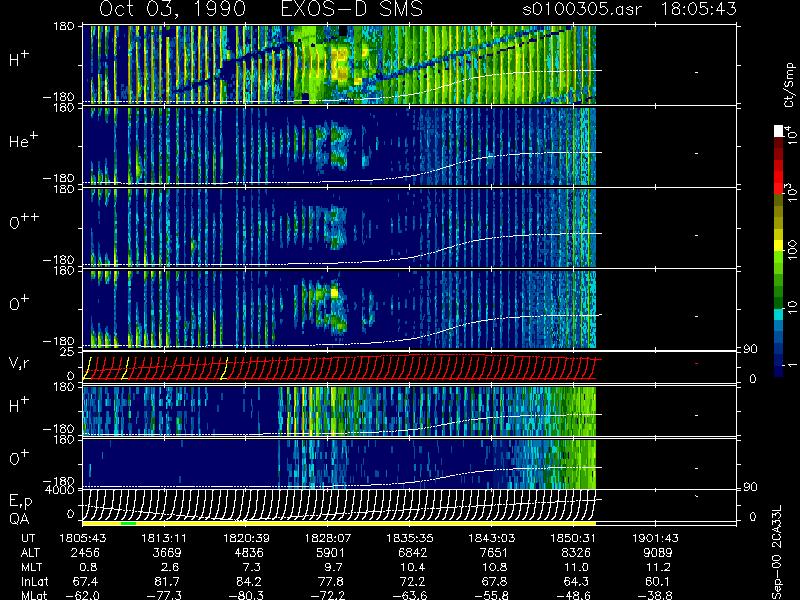
Task: Click the 'InLat' row header
Action: point(35,581)
